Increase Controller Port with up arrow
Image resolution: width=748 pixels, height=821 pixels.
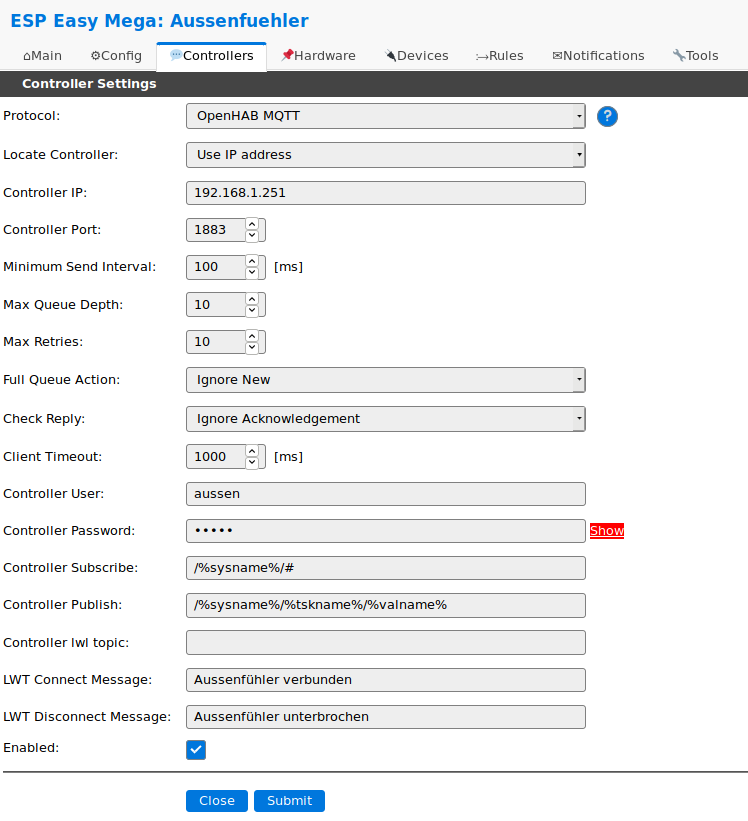click(252, 224)
